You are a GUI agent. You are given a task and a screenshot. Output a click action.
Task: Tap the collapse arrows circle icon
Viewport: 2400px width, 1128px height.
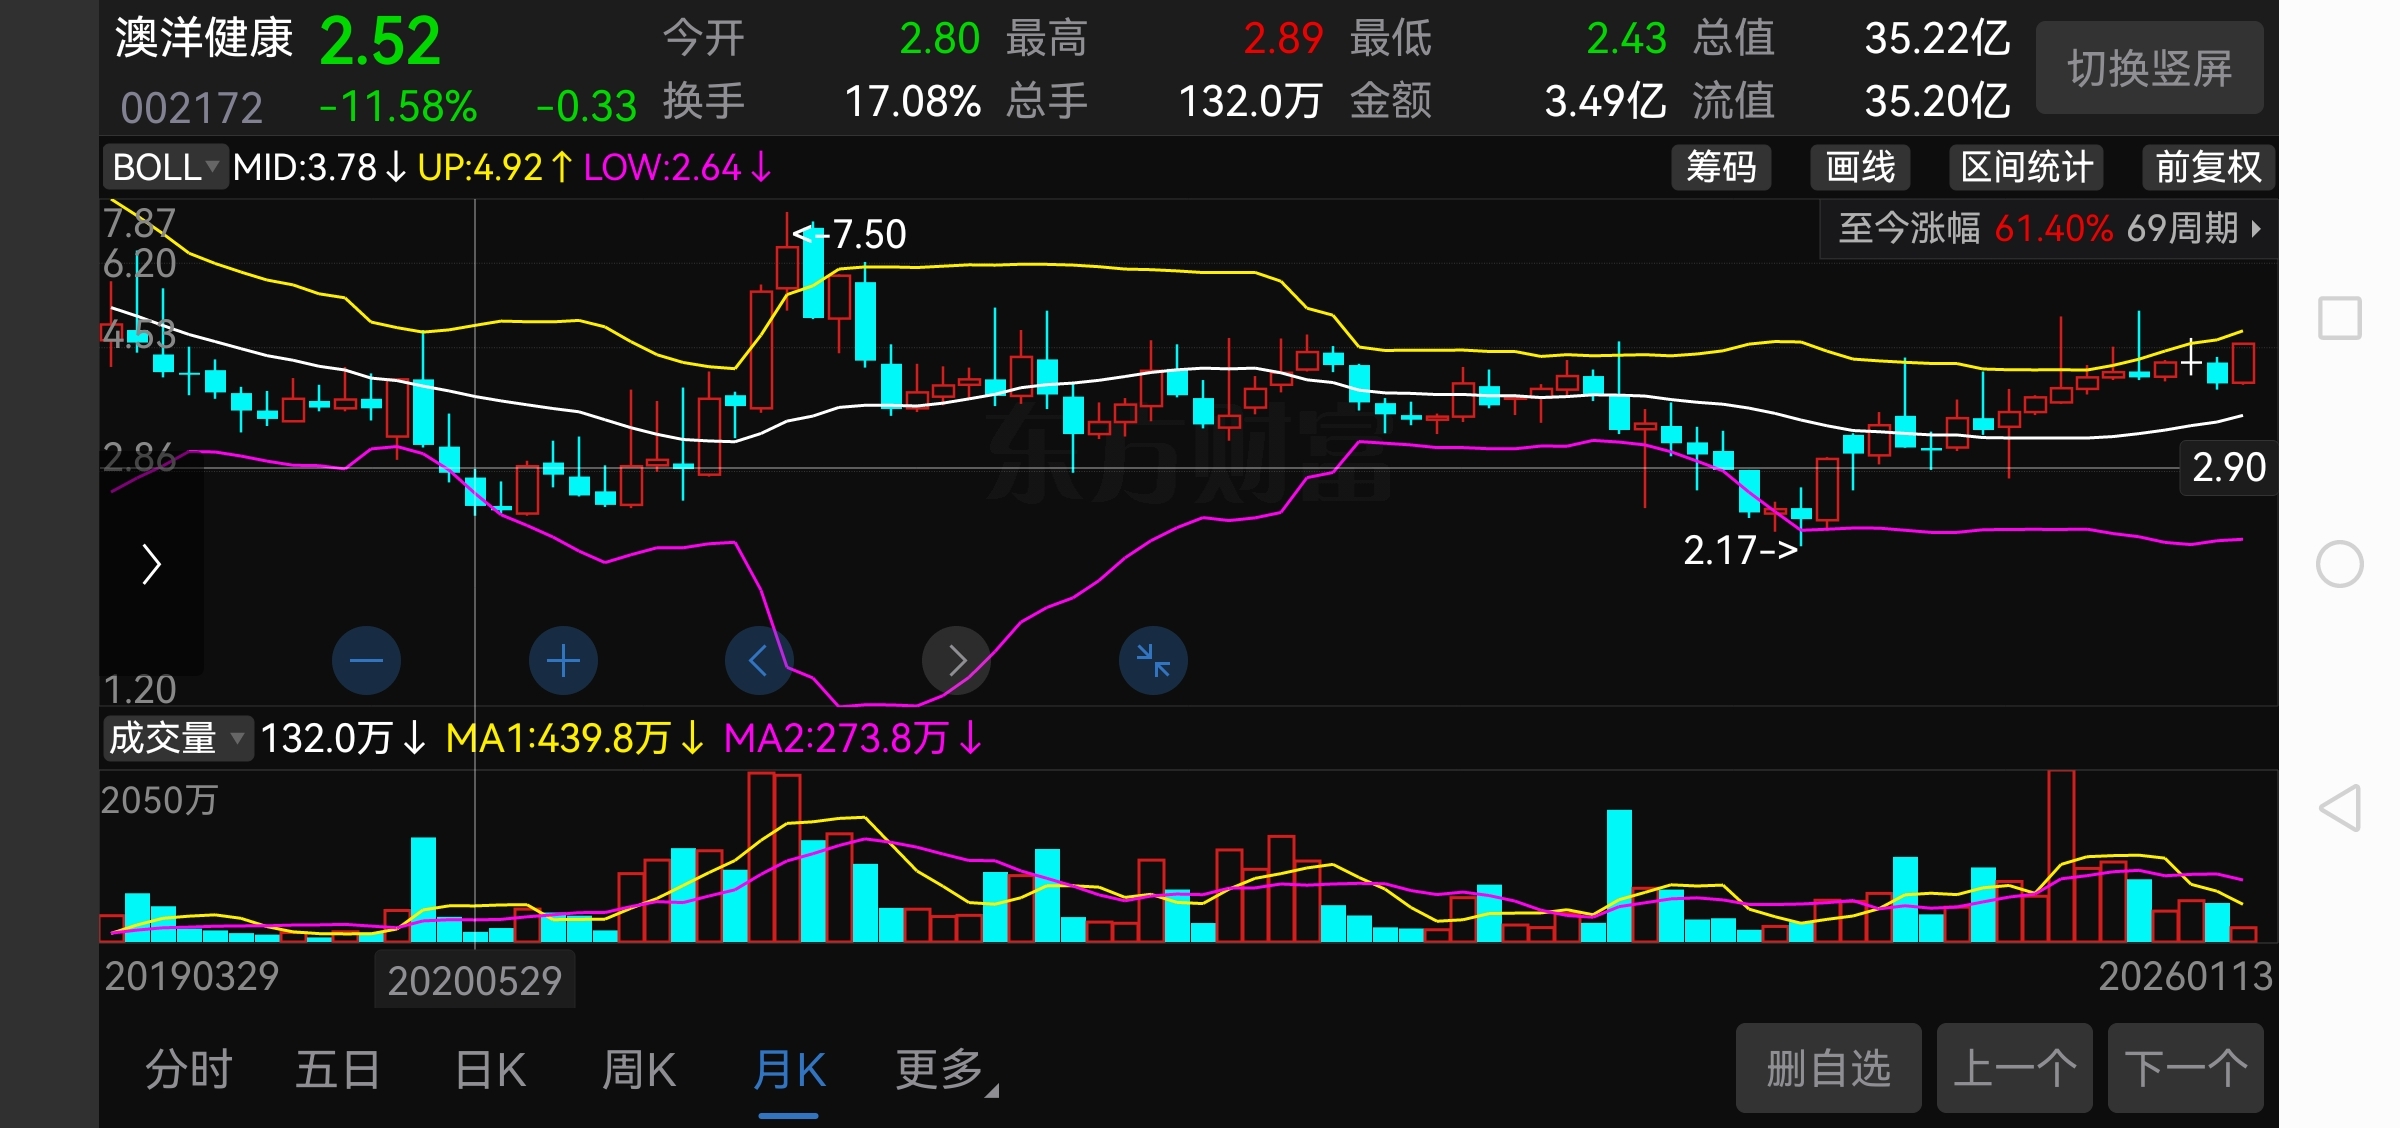[1153, 661]
